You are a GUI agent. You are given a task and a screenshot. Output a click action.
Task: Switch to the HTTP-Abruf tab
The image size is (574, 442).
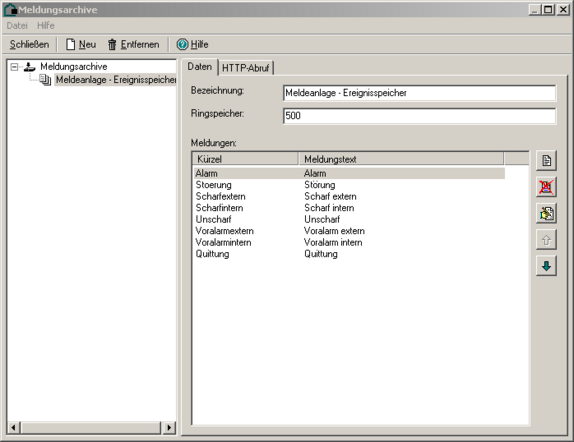click(x=245, y=68)
